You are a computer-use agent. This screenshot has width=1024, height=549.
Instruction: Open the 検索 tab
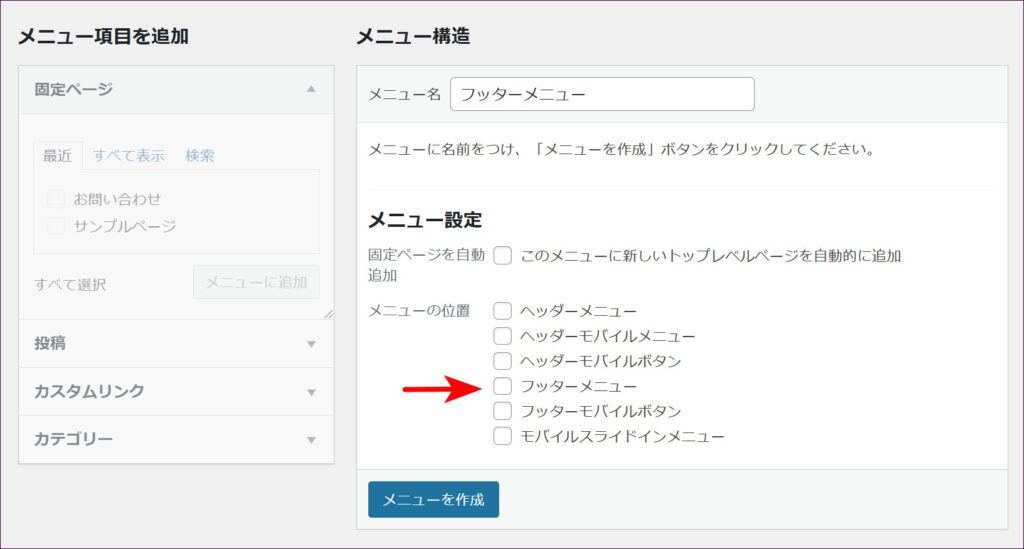click(199, 156)
